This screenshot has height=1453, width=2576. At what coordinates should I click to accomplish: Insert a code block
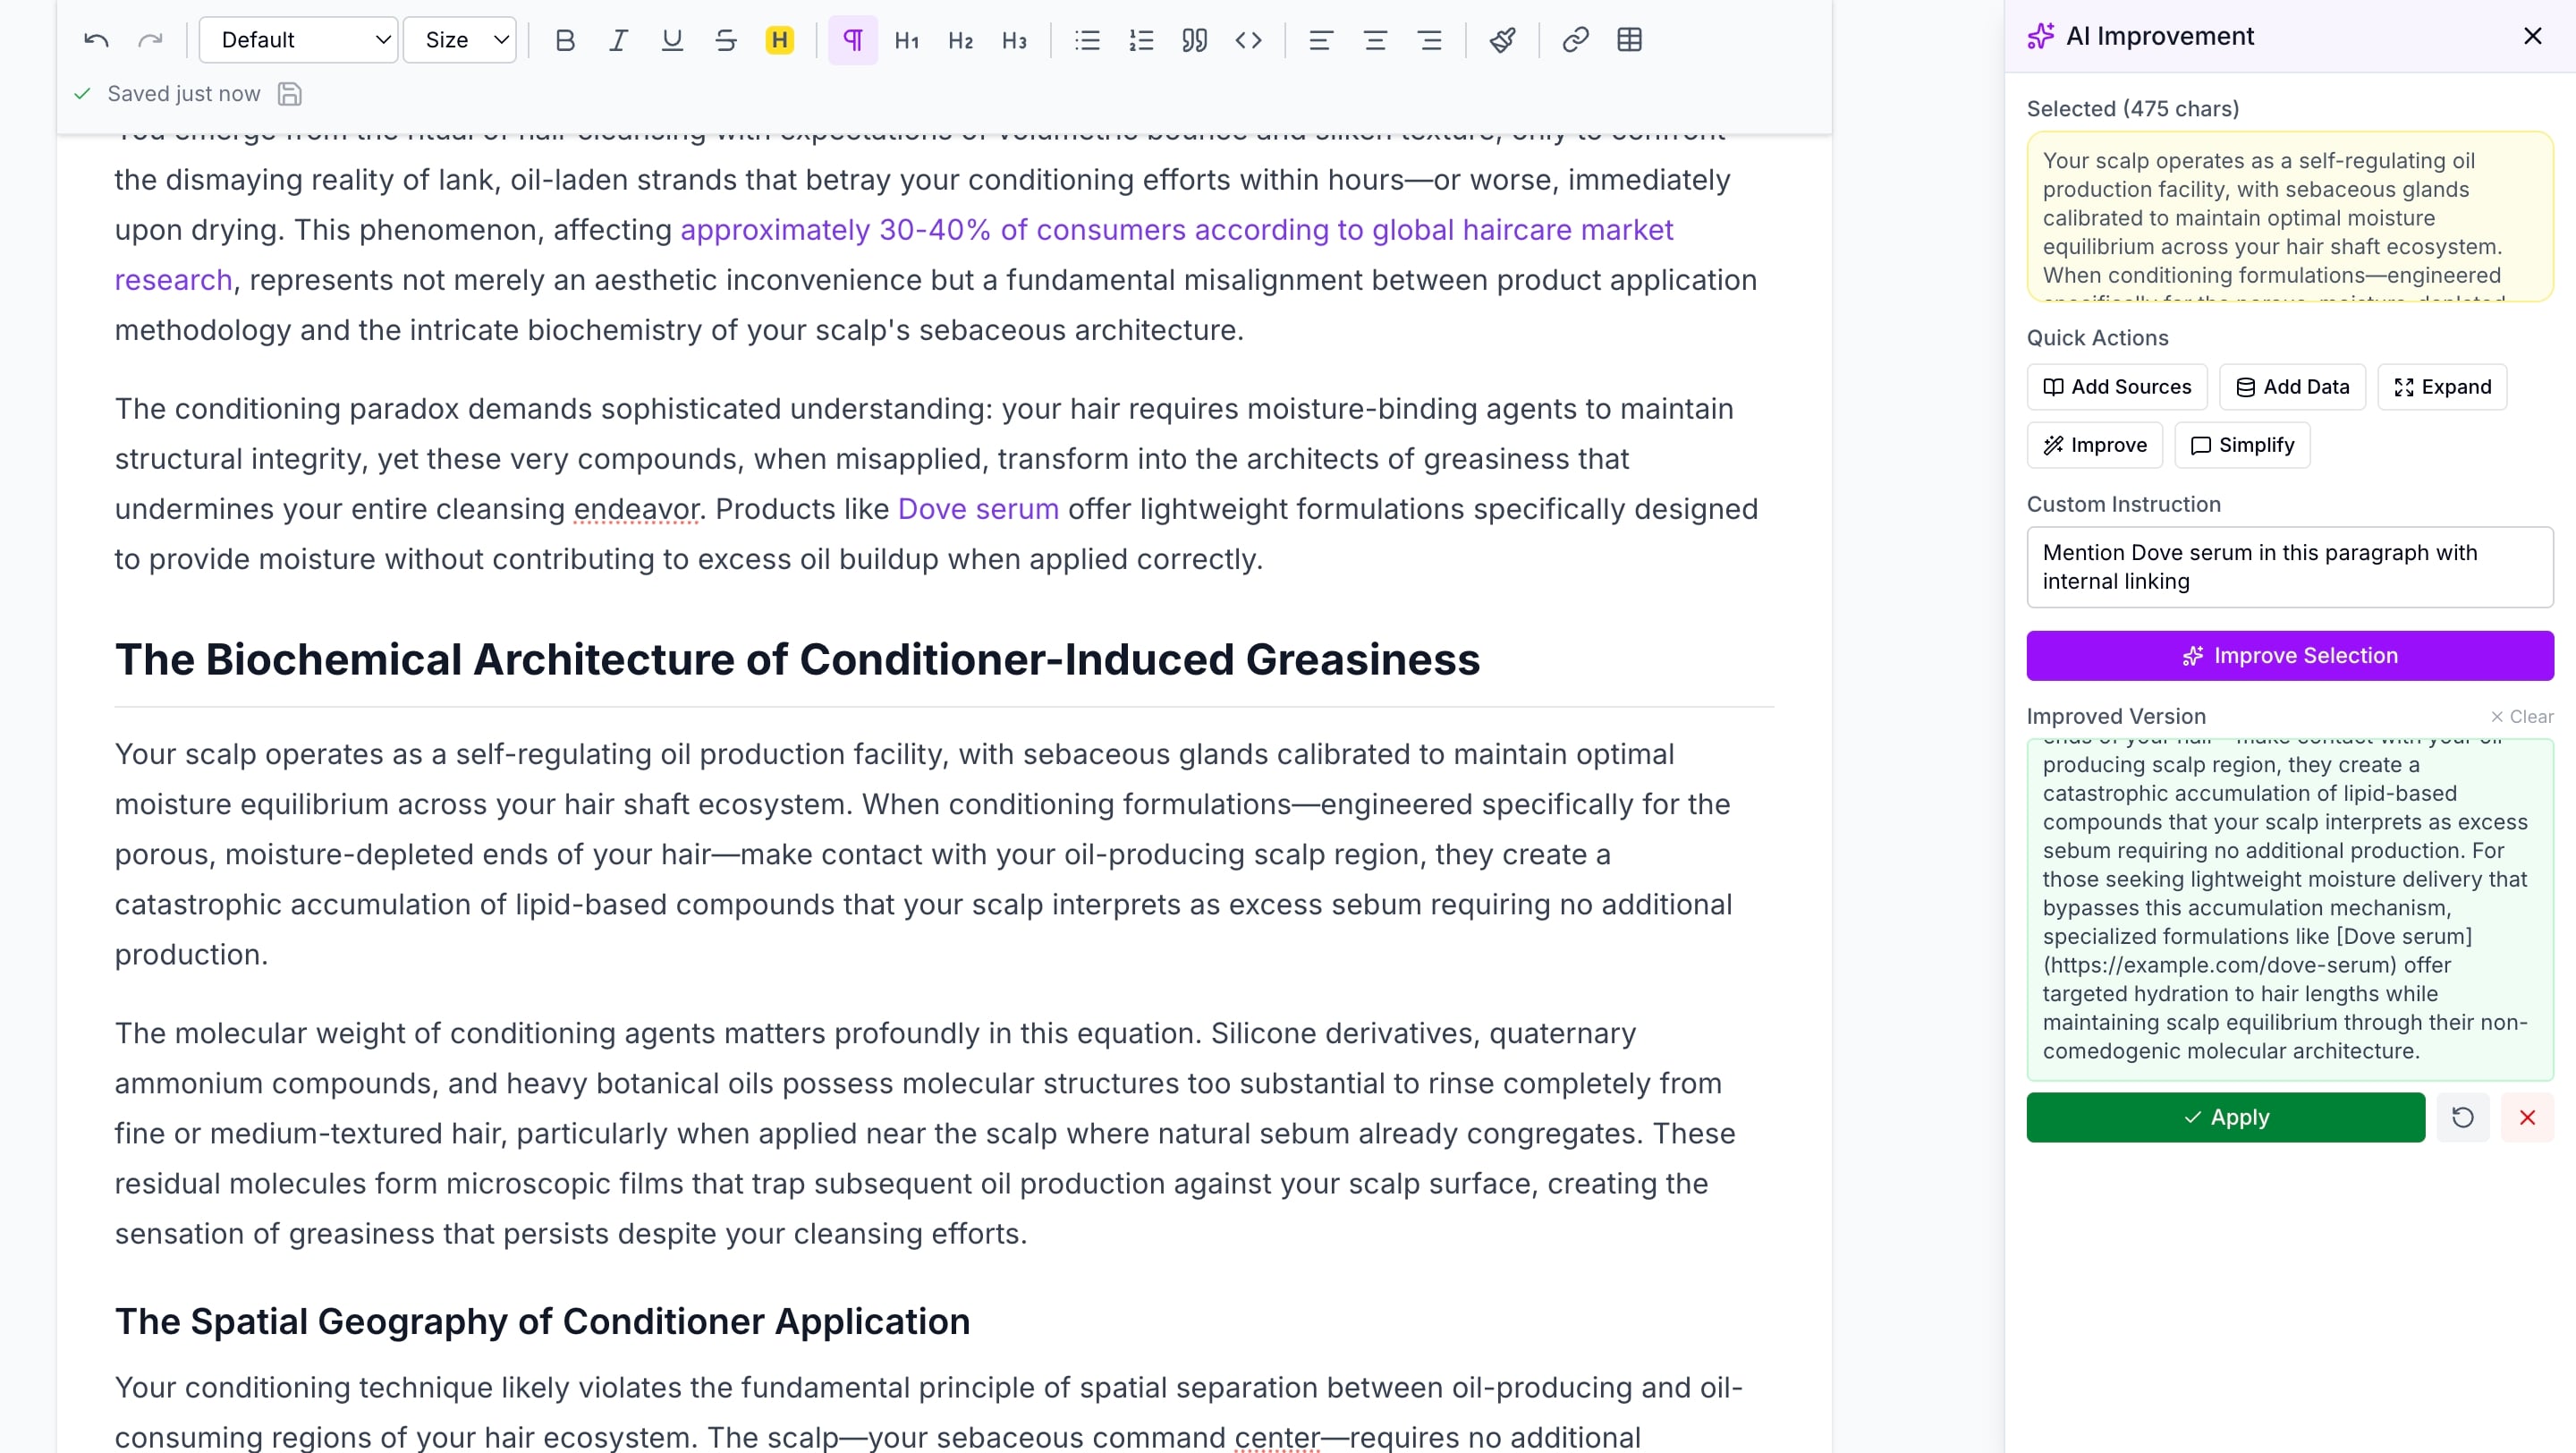1248,40
